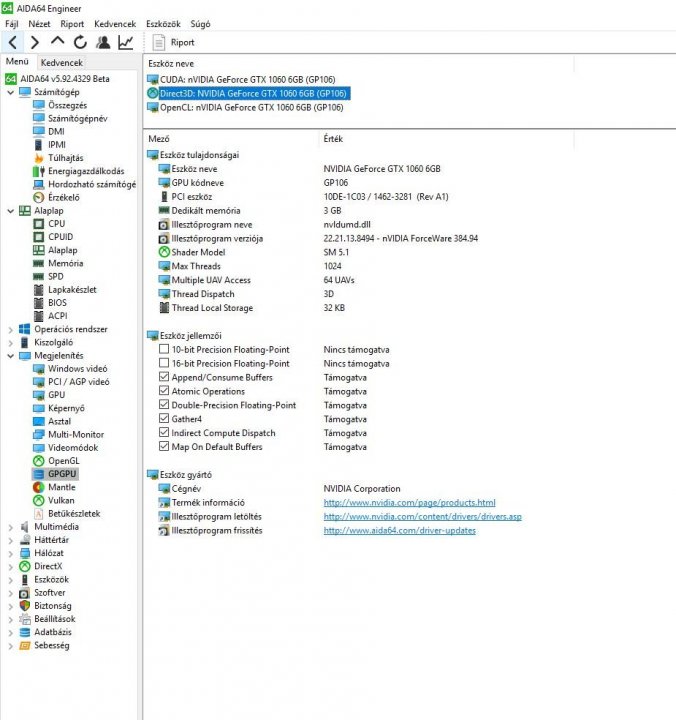Screen dimensions: 676x720
Task: Click the Forward navigation arrow
Action: pyautogui.click(x=34, y=42)
